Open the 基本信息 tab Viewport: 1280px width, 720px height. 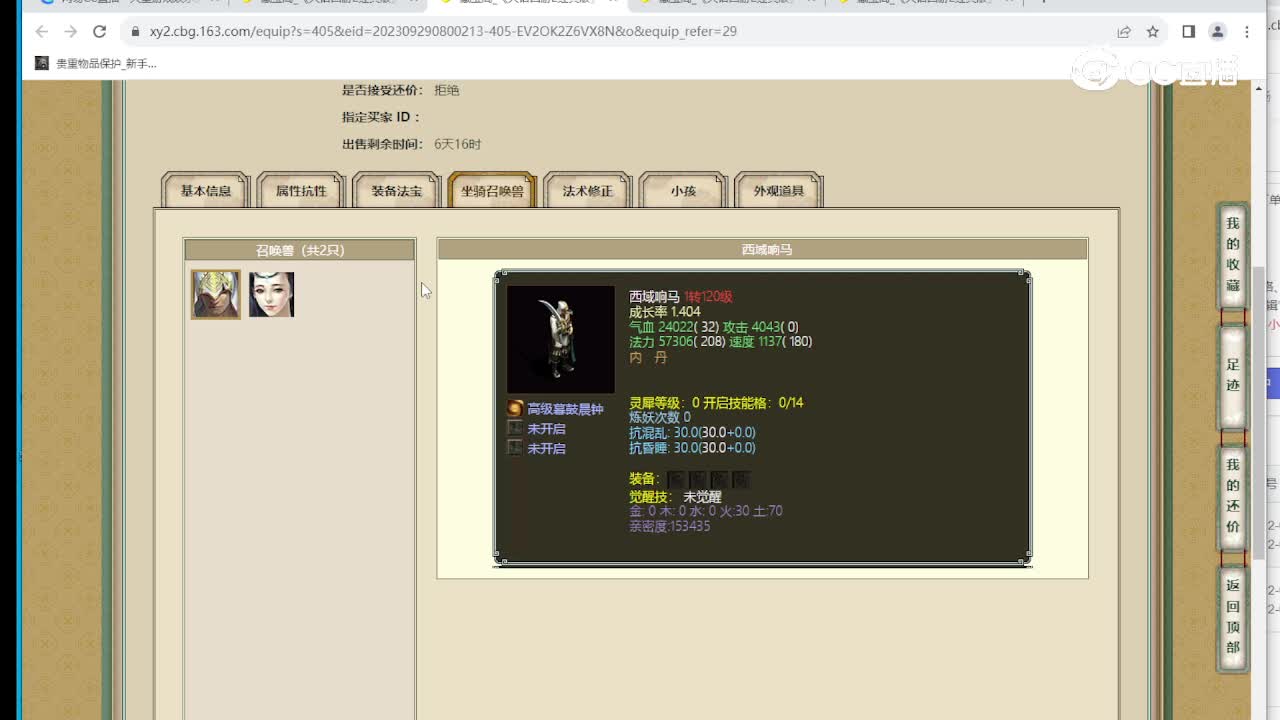206,190
